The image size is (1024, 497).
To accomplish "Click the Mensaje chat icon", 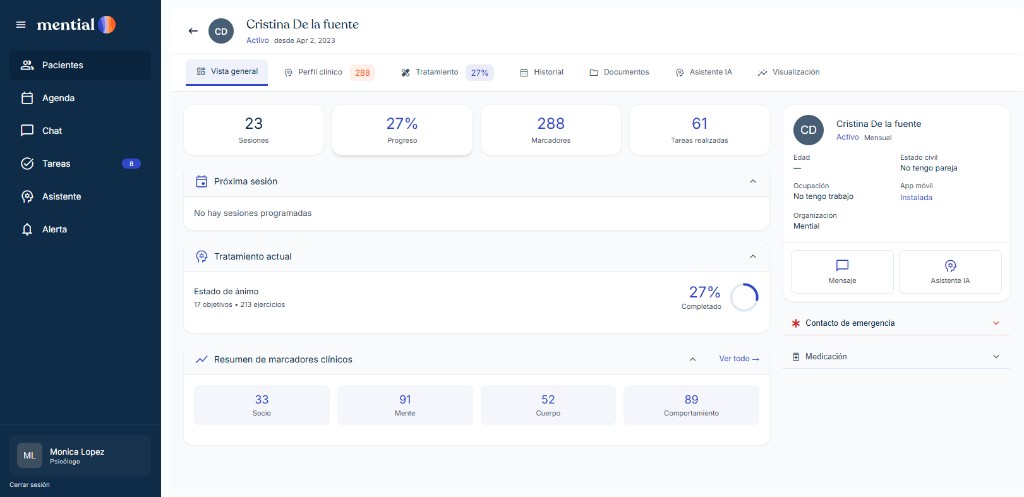I will [842, 265].
